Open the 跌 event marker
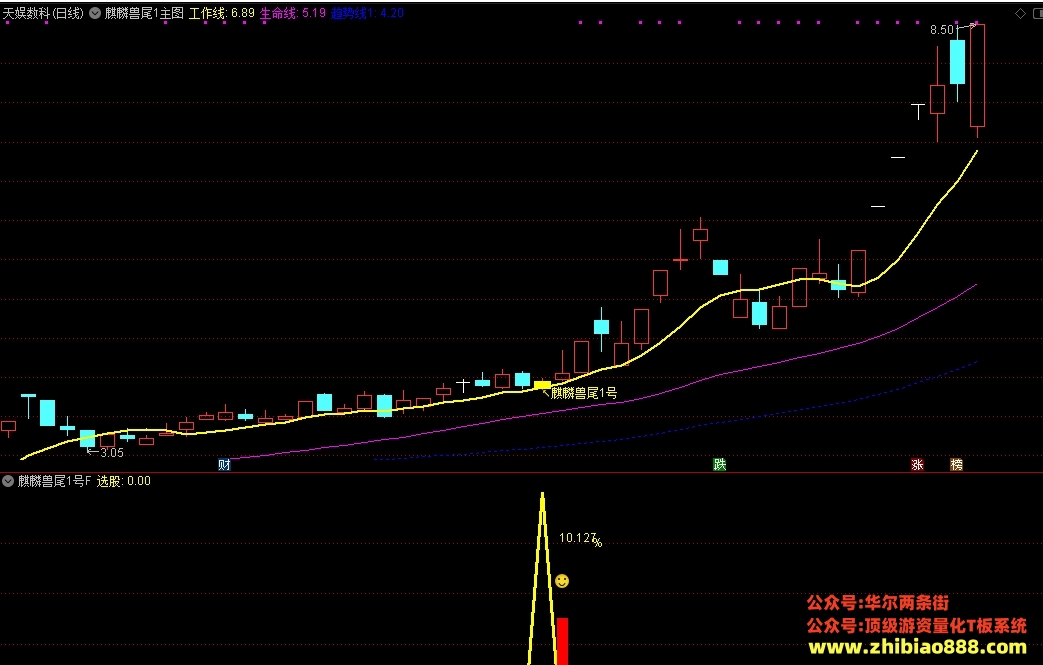 point(720,464)
